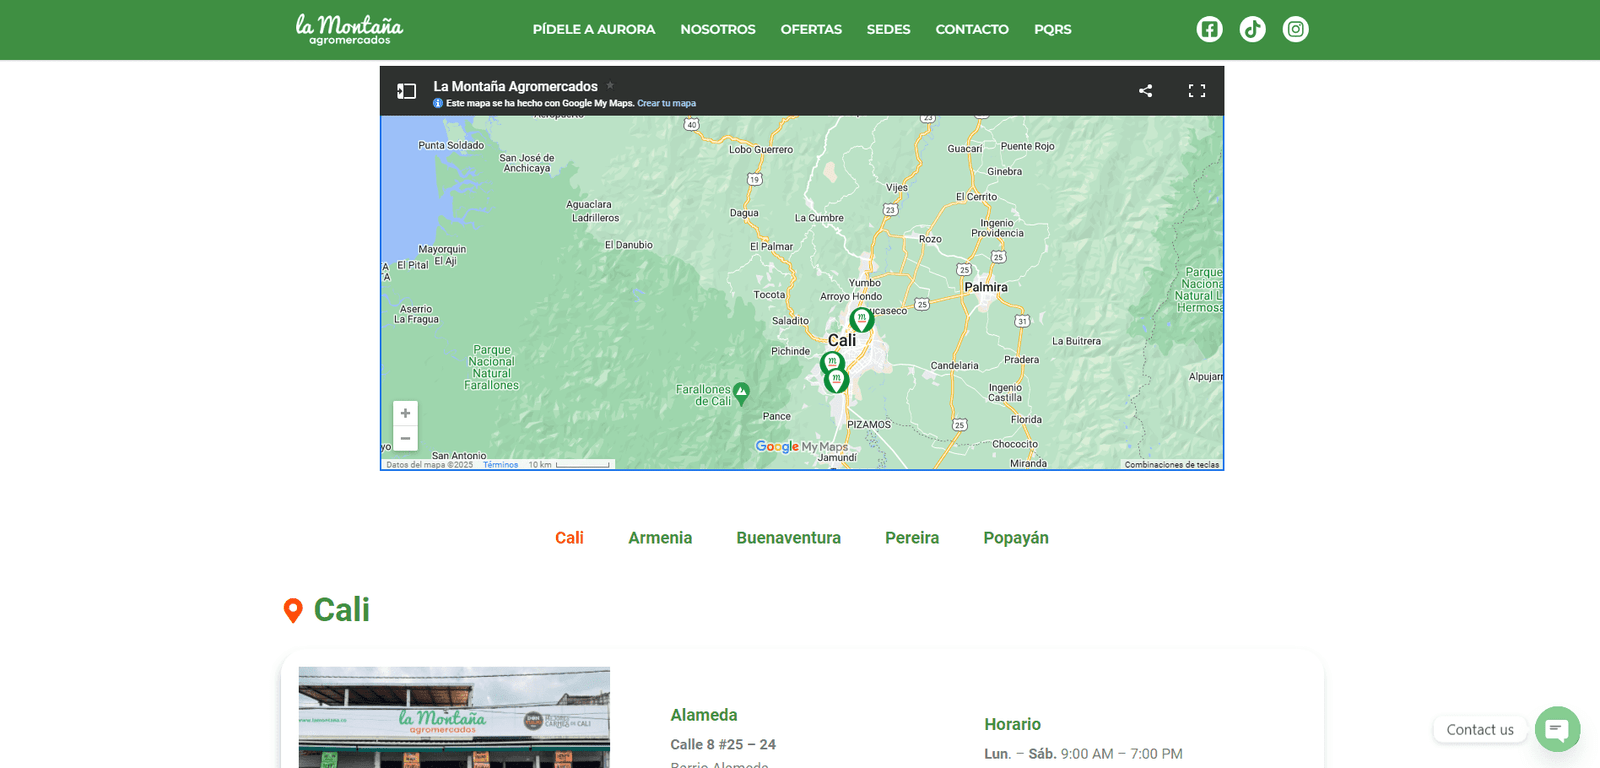The image size is (1600, 768).
Task: Click the orange location pin by Cali heading
Action: click(293, 611)
